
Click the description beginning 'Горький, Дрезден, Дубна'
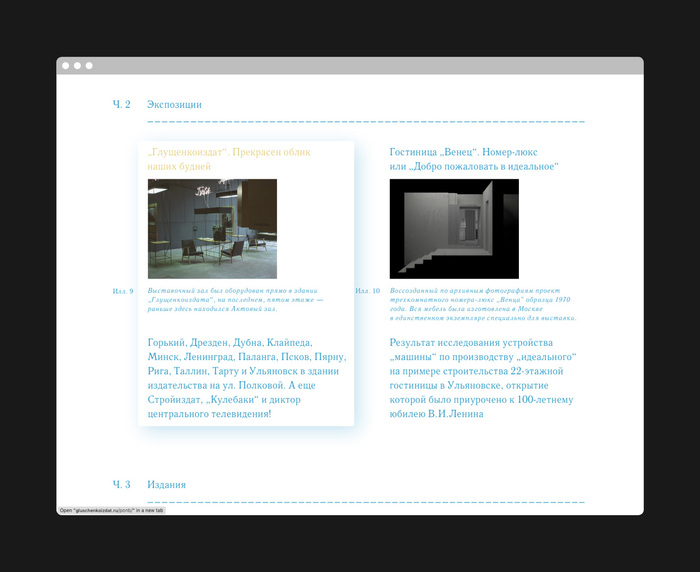point(247,378)
